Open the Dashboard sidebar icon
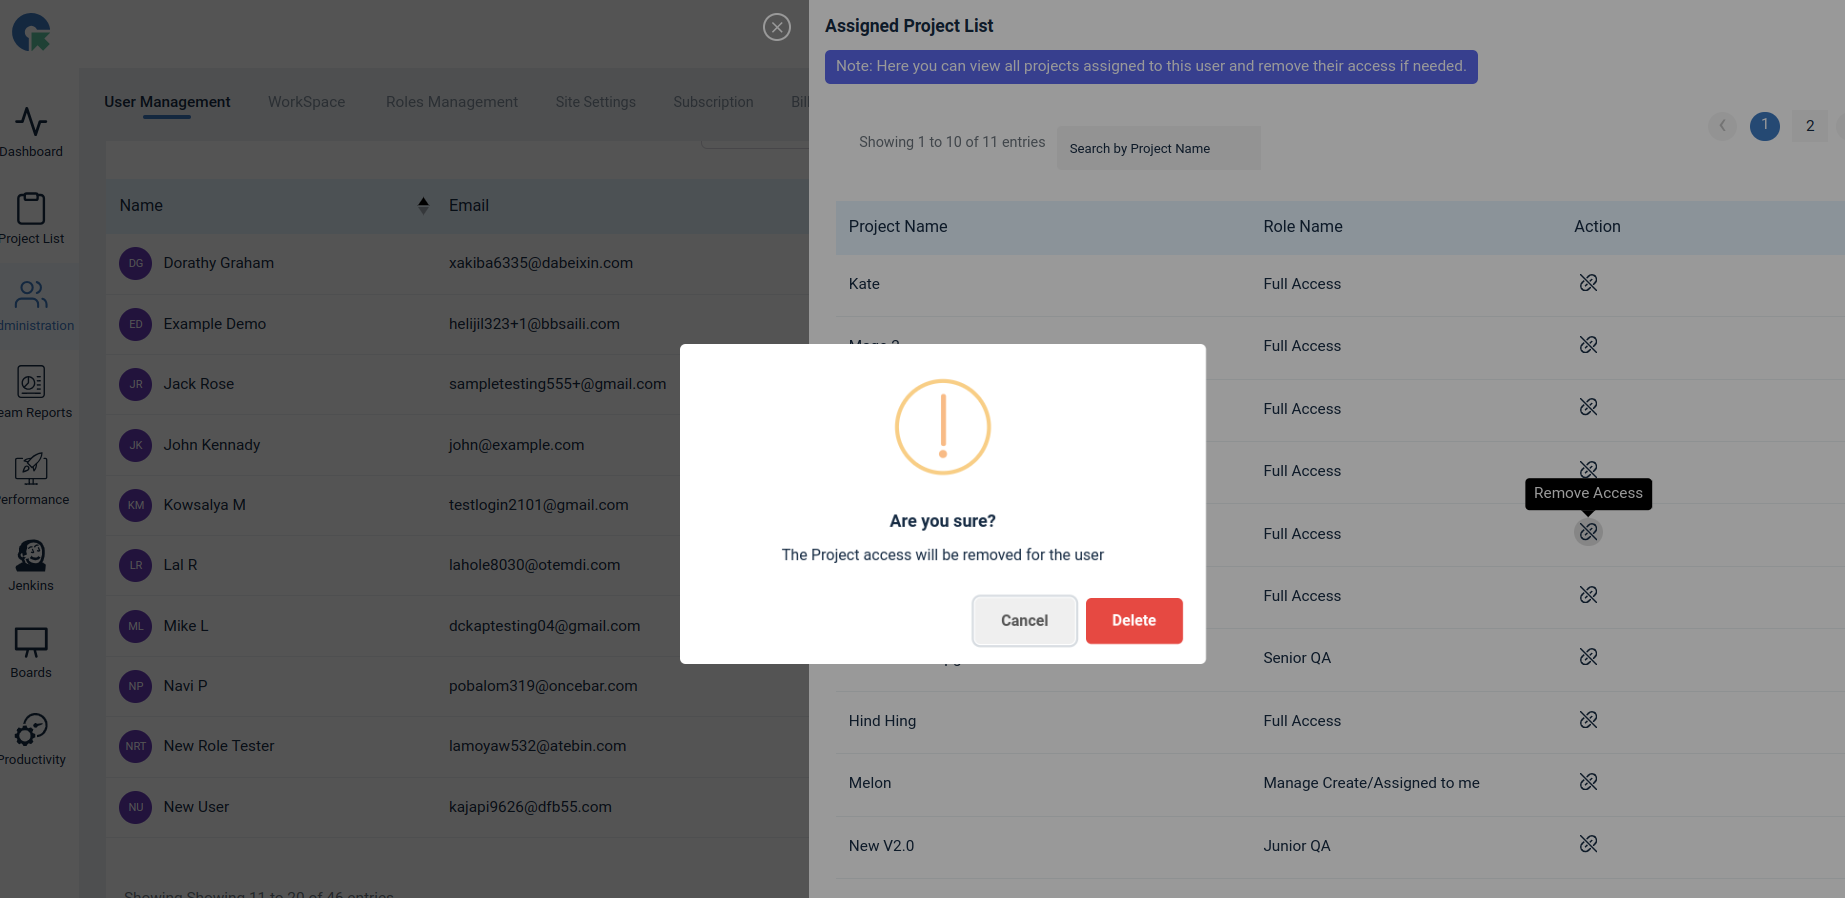Image resolution: width=1845 pixels, height=898 pixels. (31, 132)
